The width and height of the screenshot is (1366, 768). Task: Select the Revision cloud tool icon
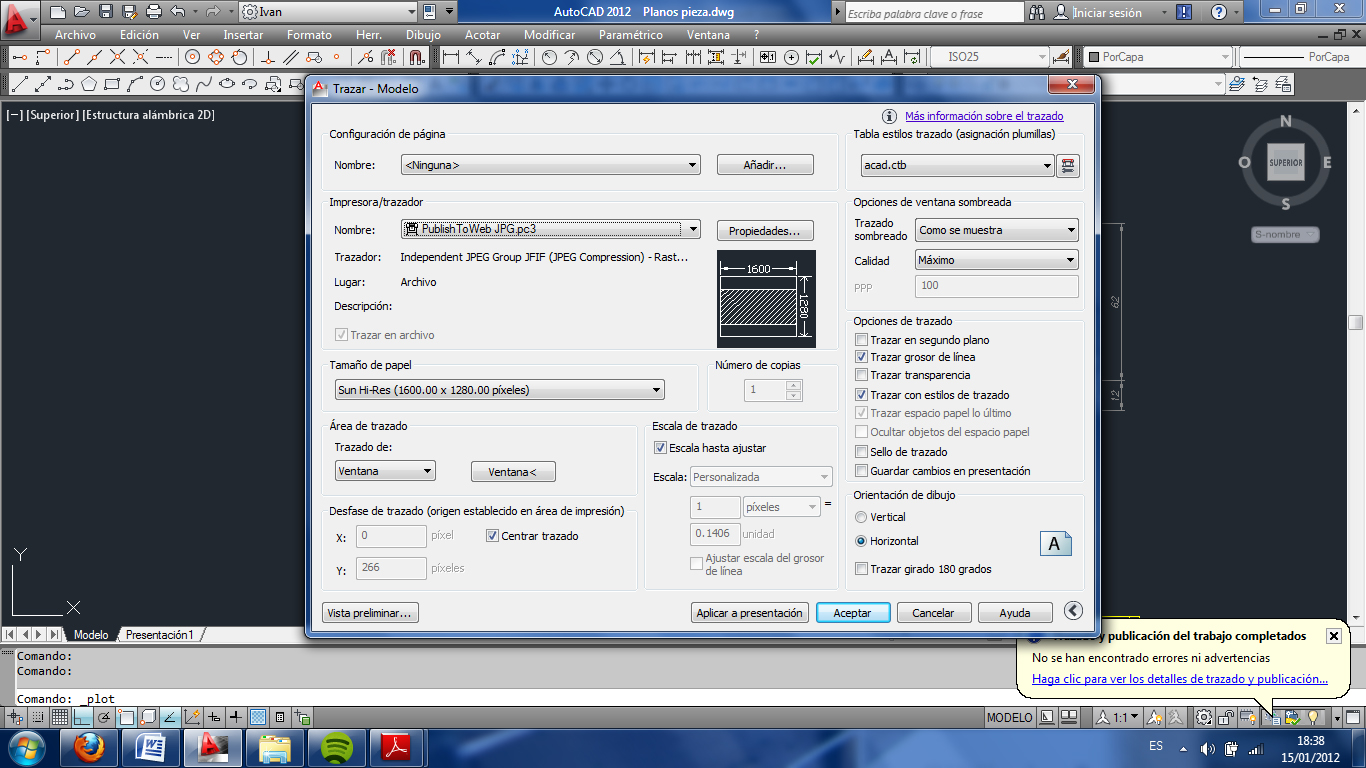(181, 83)
